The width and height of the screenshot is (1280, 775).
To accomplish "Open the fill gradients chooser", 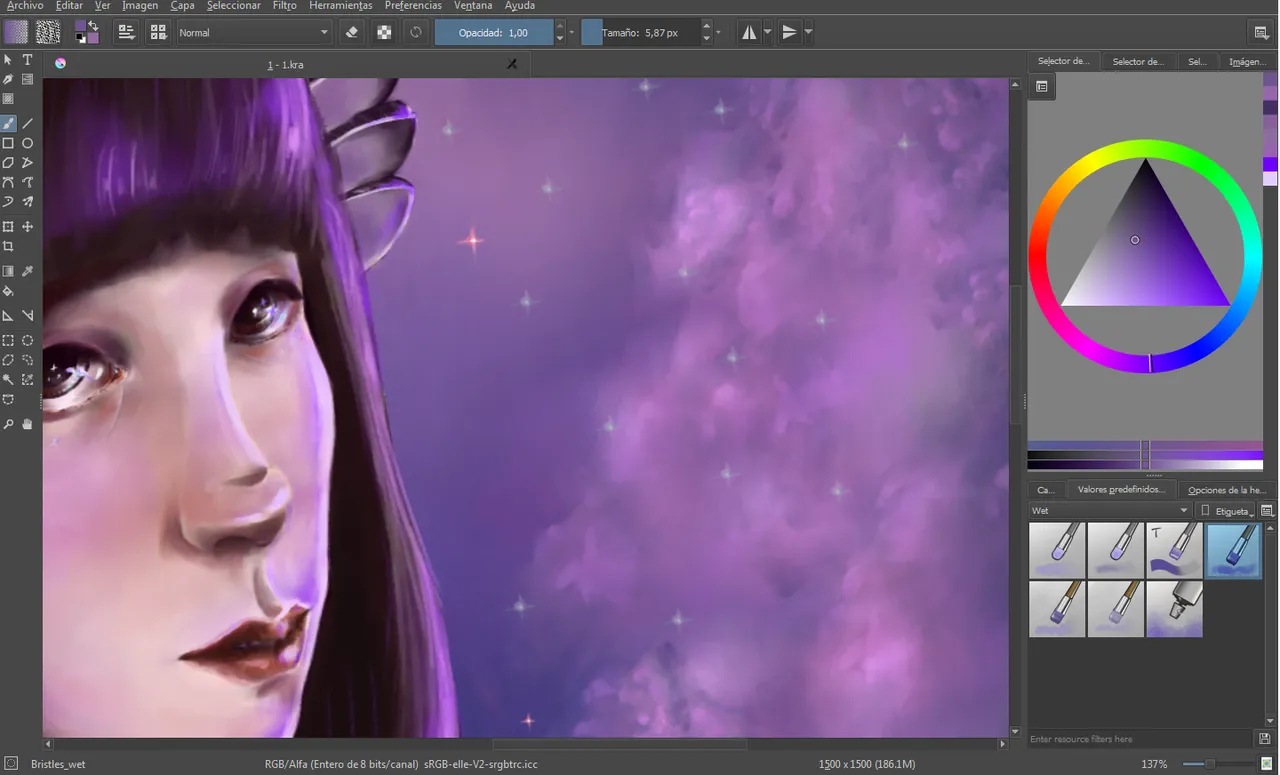I will [15, 32].
